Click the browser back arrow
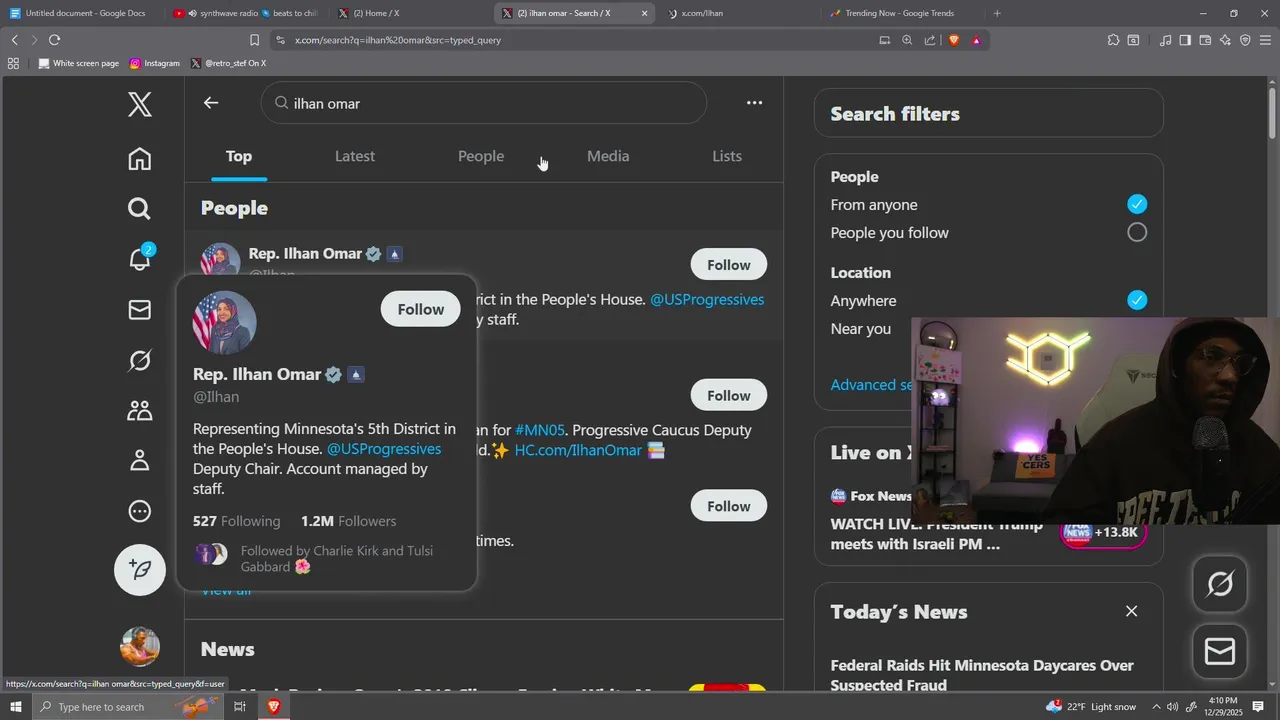The width and height of the screenshot is (1280, 720). (14, 40)
